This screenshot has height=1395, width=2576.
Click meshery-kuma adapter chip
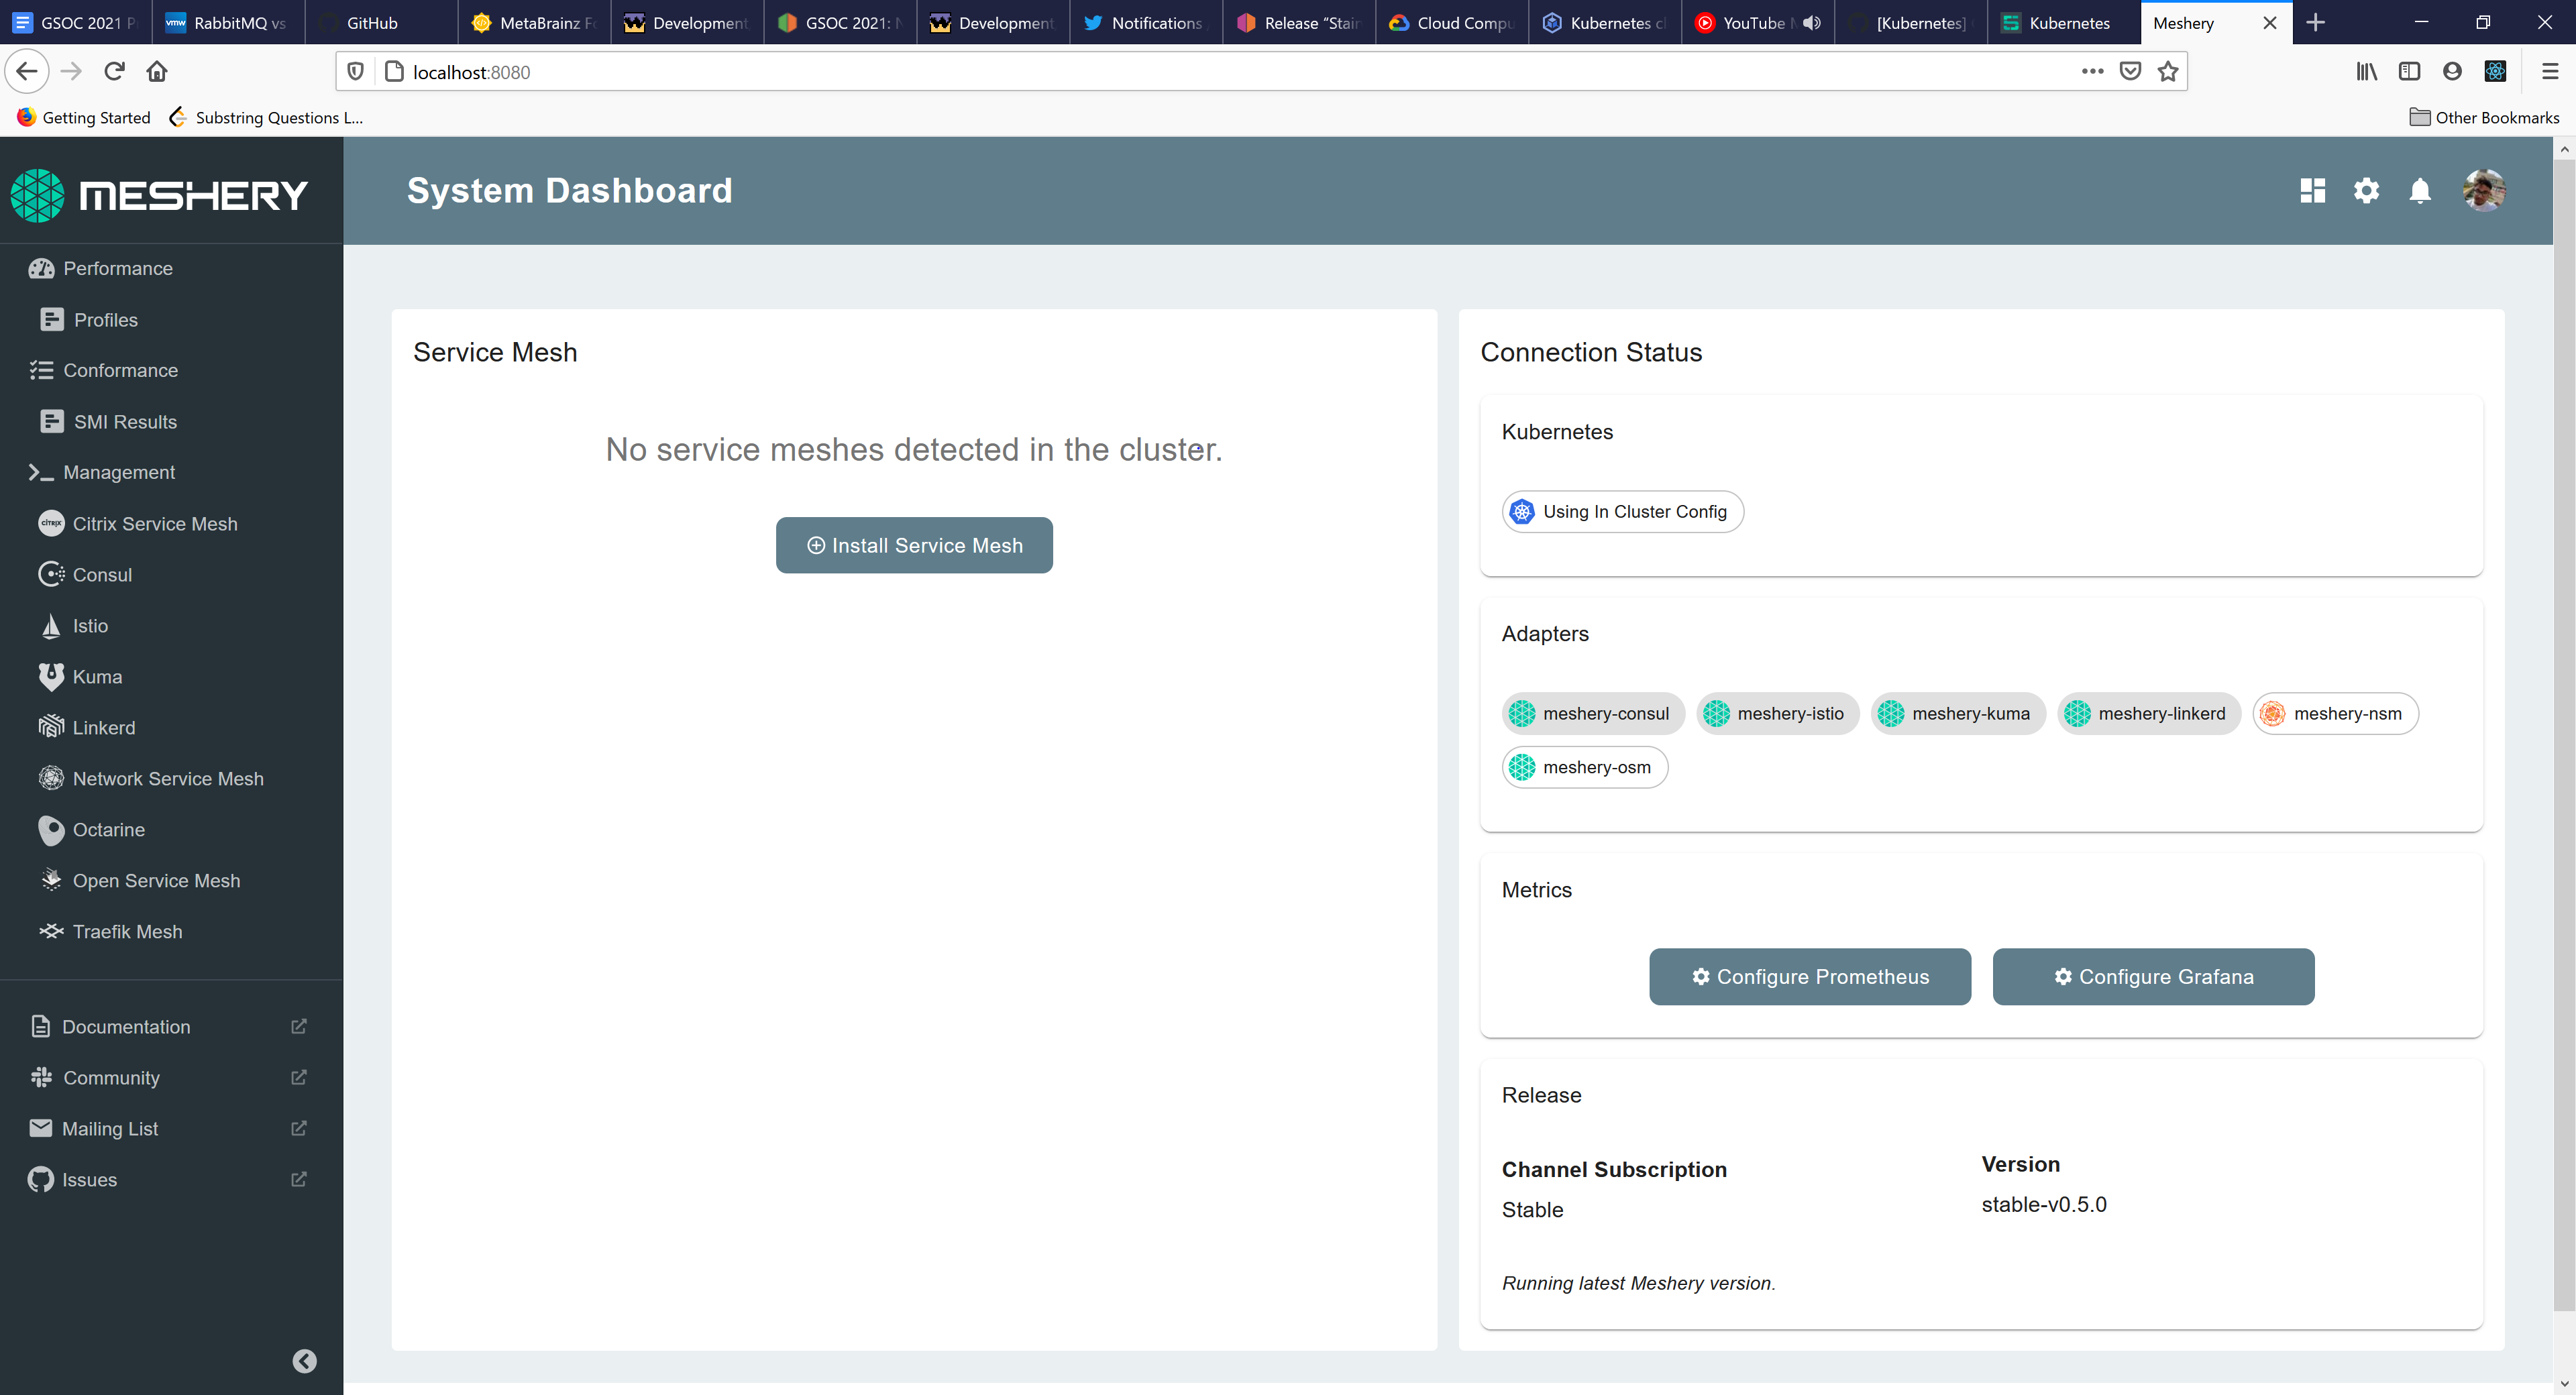pos(1958,713)
